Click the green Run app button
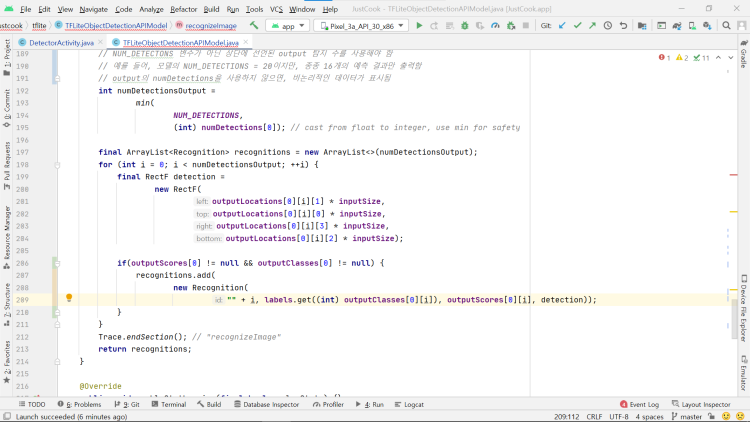Screen dimensions: 750x422 pyautogui.click(x=419, y=25)
